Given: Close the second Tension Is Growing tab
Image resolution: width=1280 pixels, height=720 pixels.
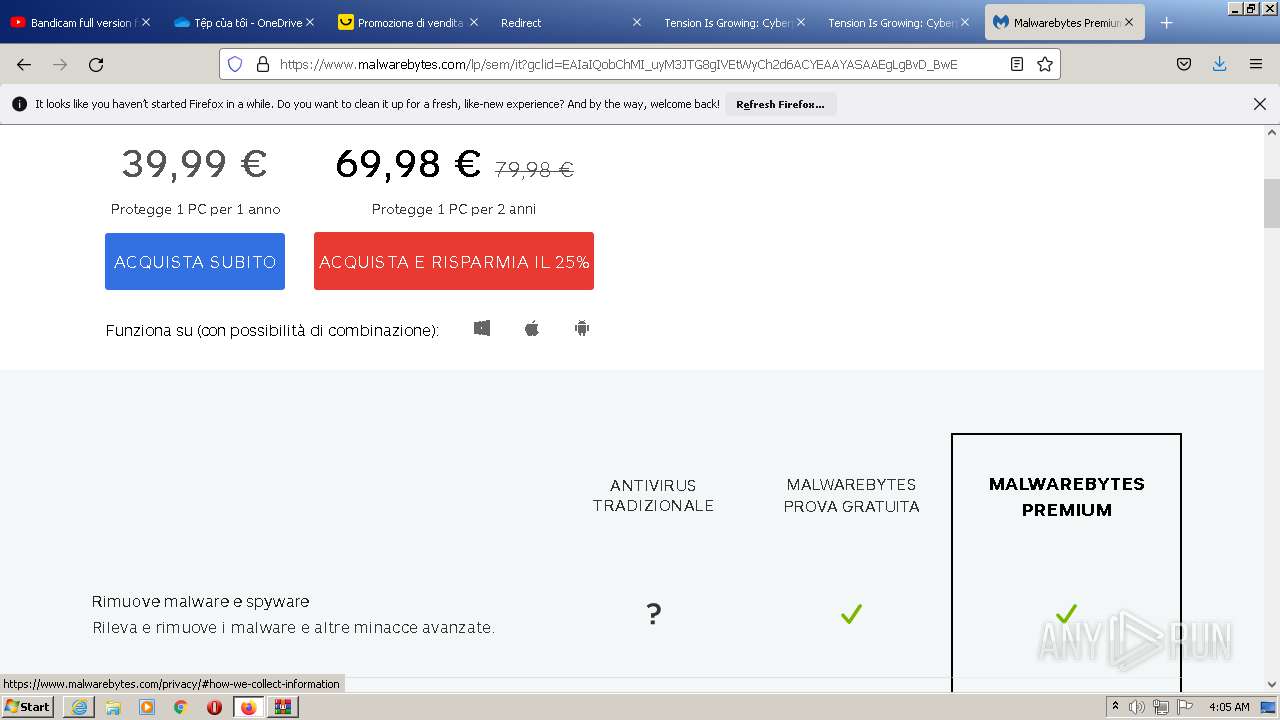Looking at the screenshot, I should (x=965, y=22).
